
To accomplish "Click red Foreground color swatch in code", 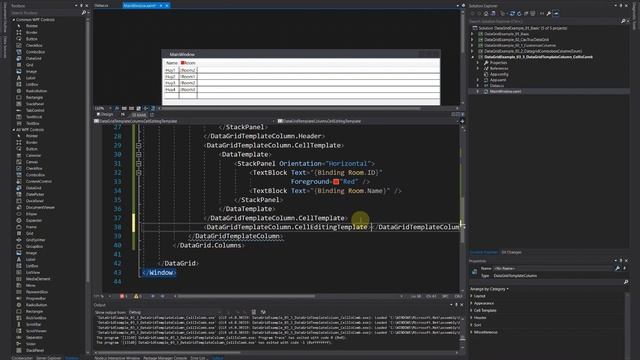I will [x=336, y=182].
